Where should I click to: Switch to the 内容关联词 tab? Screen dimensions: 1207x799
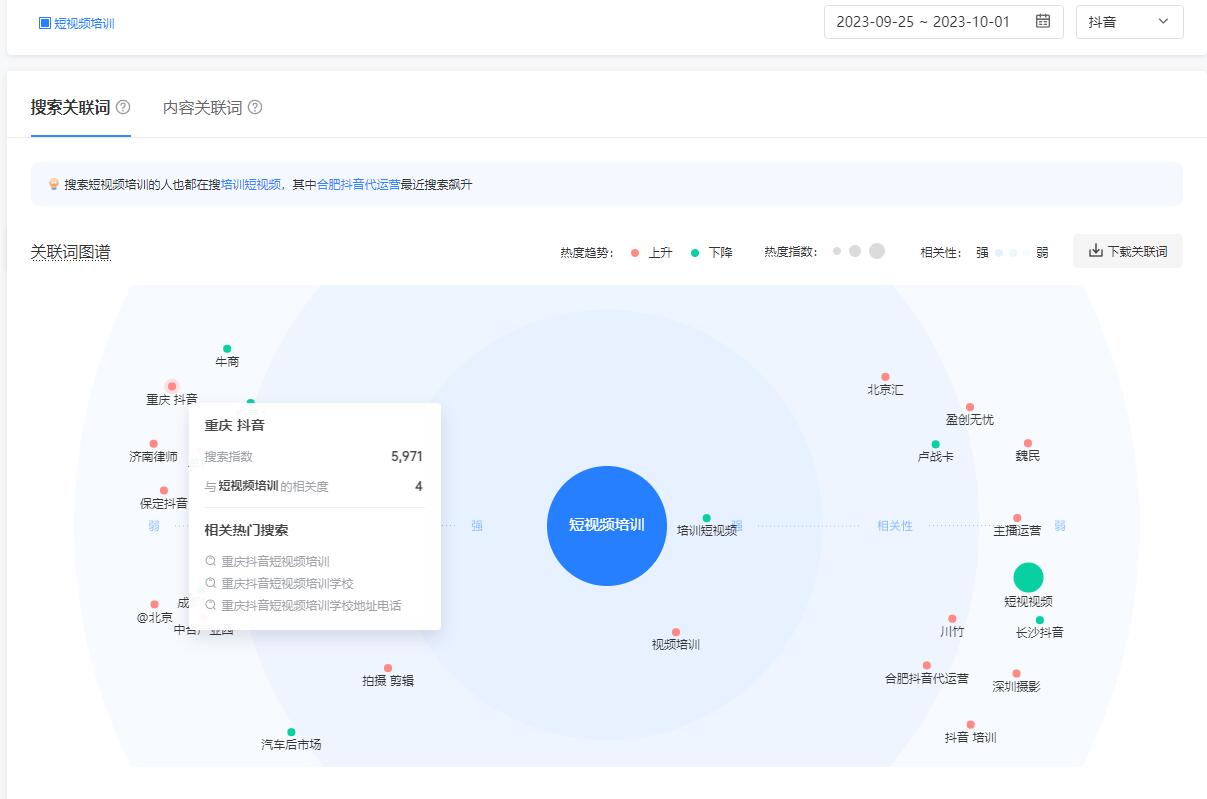click(203, 107)
